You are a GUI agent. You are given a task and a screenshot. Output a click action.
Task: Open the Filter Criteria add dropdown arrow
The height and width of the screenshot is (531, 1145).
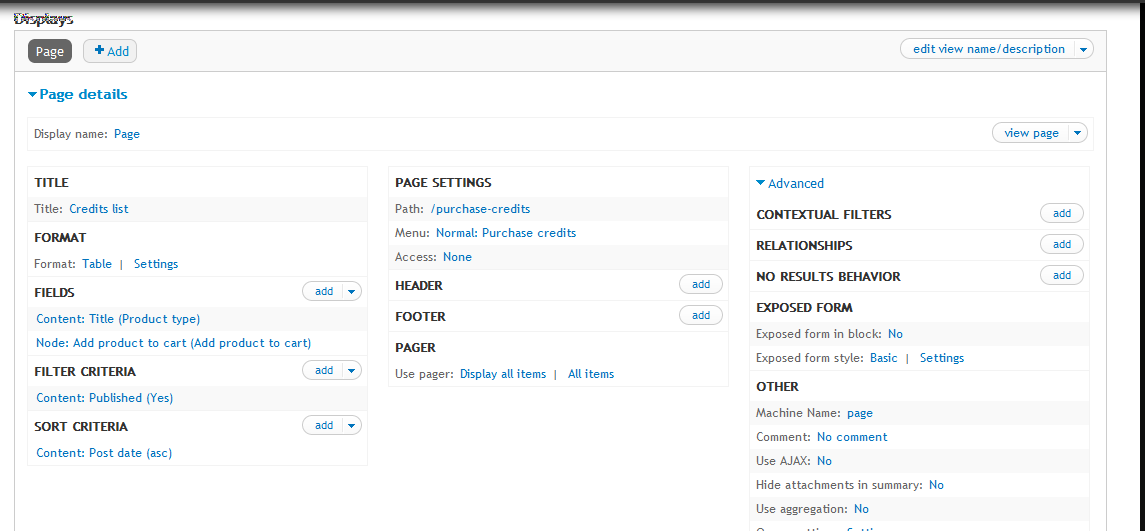tap(351, 370)
